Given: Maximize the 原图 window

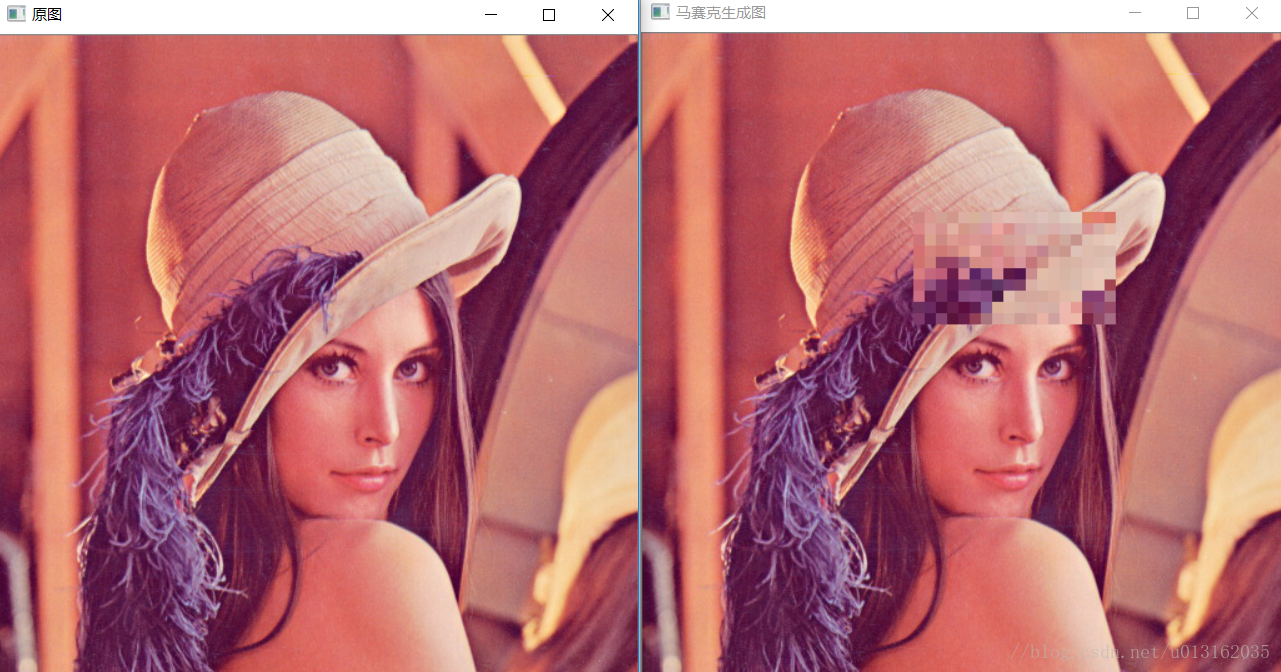Looking at the screenshot, I should pos(549,15).
